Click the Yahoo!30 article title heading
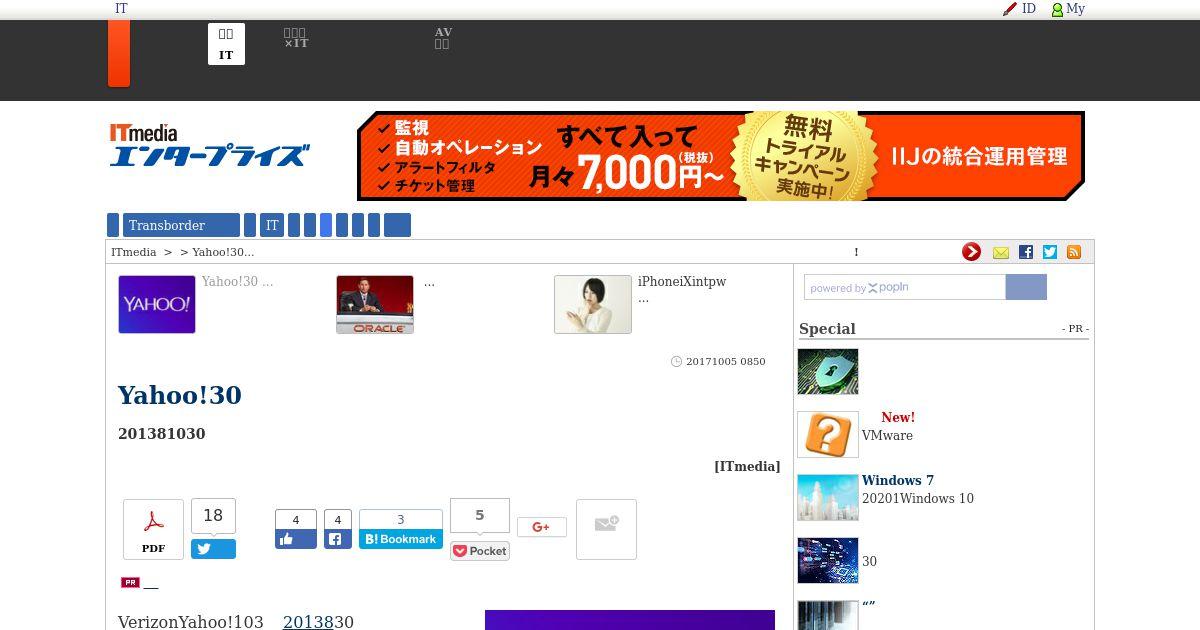1200x630 pixels. coord(180,395)
